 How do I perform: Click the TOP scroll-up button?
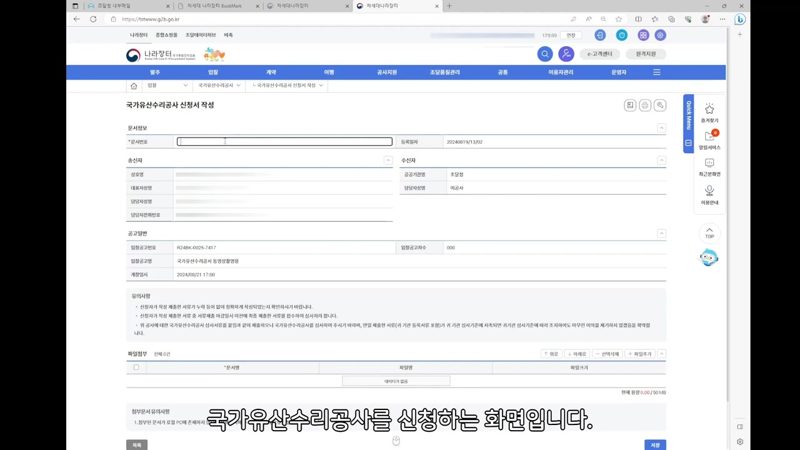click(x=709, y=233)
